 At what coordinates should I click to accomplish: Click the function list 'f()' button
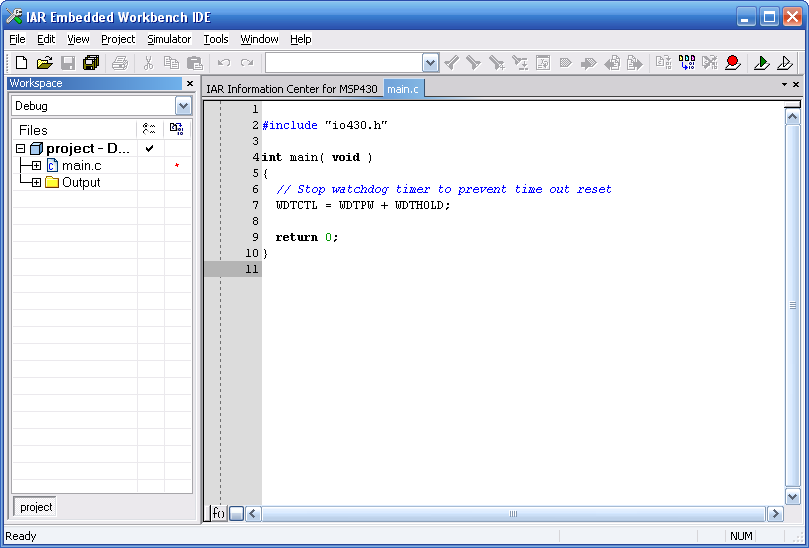[219, 513]
